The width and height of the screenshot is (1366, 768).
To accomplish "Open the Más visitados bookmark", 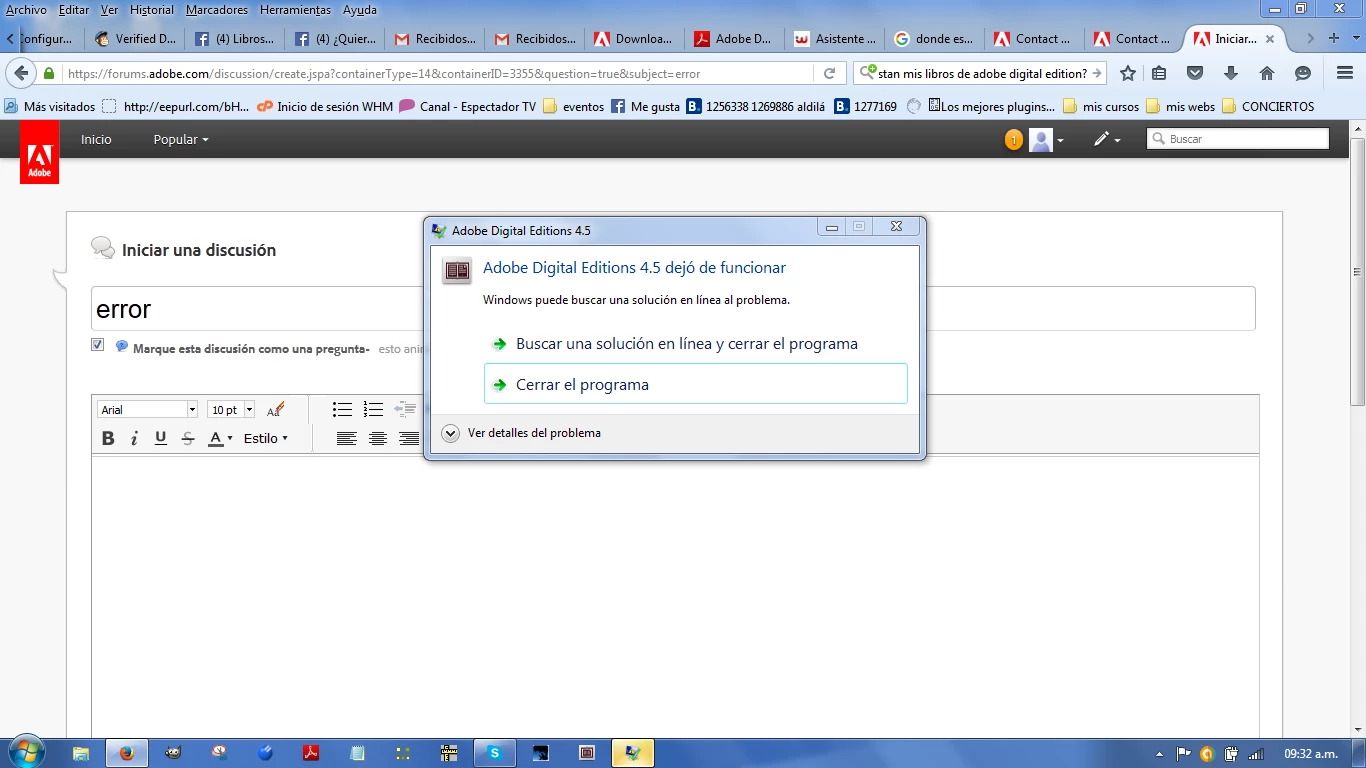I will 50,106.
